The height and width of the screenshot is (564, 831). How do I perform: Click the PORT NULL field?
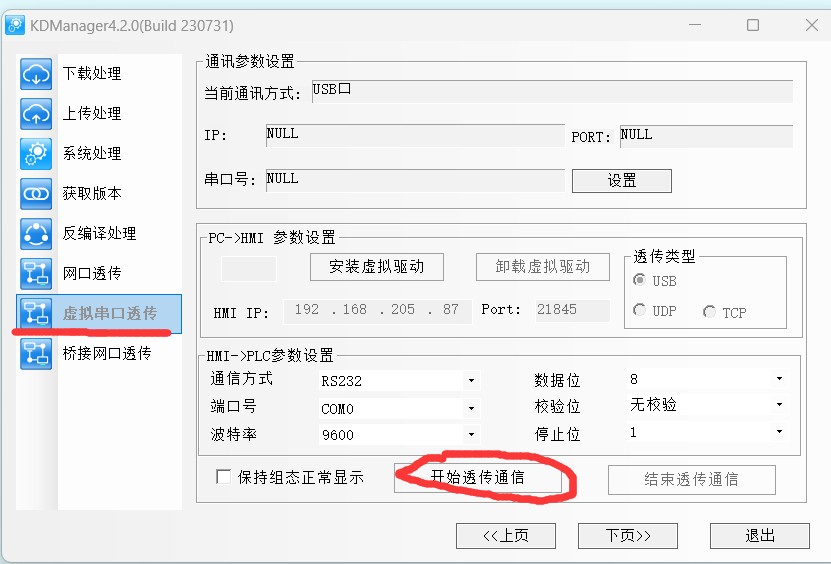(706, 136)
